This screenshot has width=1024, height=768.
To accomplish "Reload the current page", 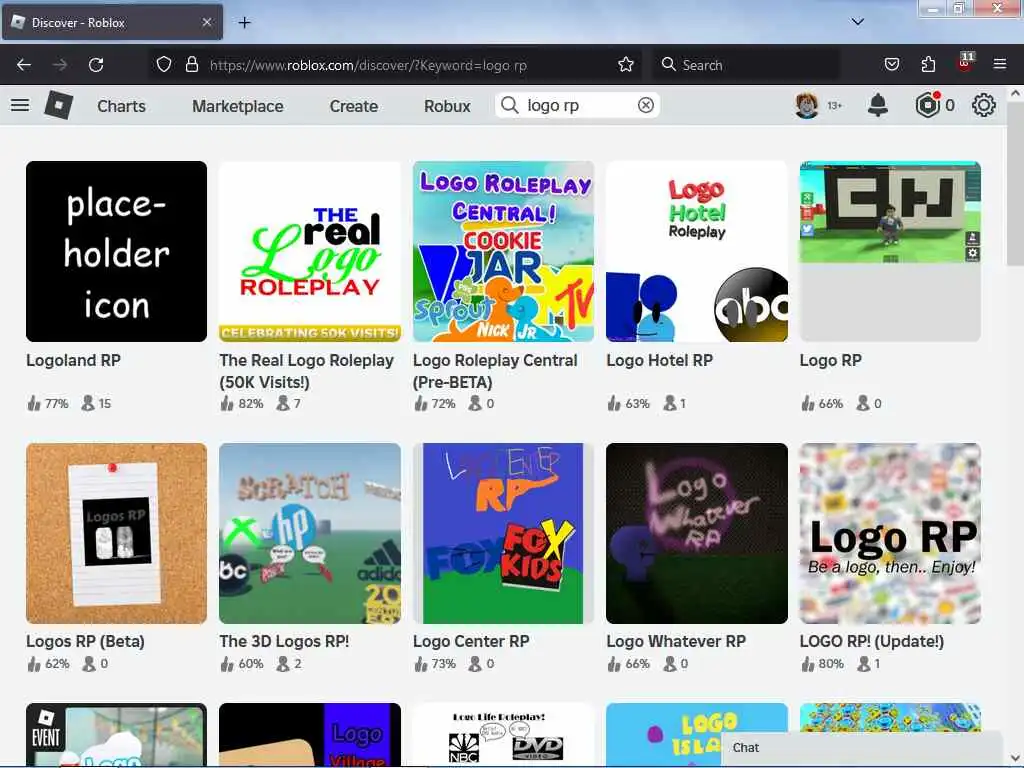I will [96, 65].
